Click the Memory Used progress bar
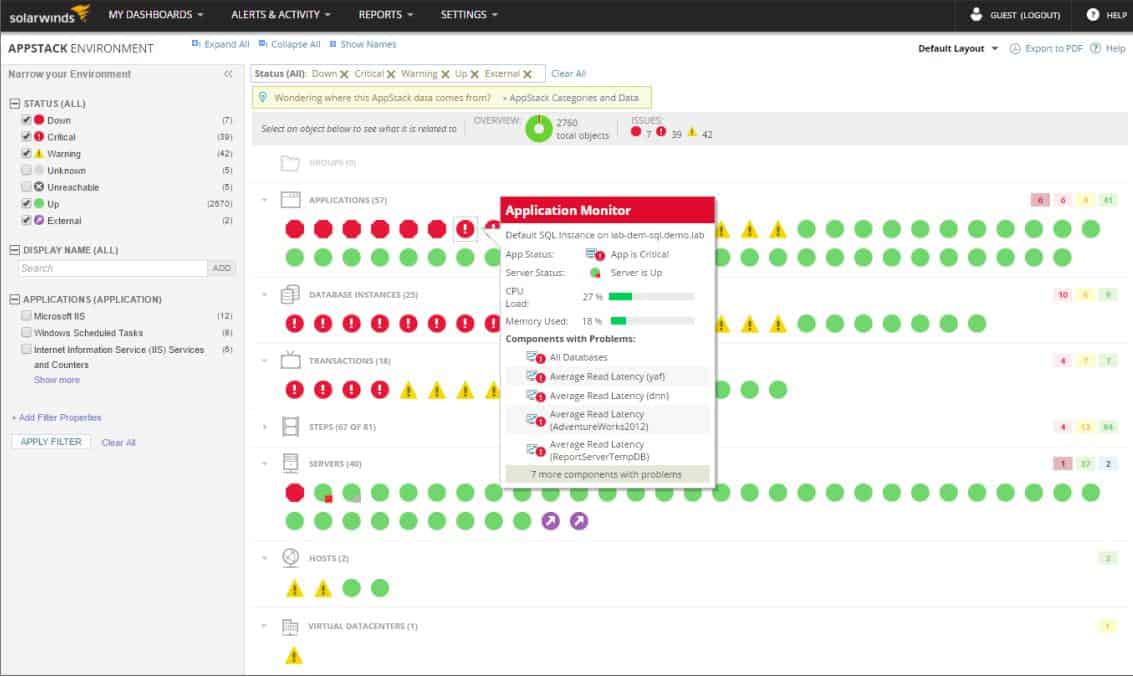This screenshot has height=677, width=1133. tap(651, 321)
